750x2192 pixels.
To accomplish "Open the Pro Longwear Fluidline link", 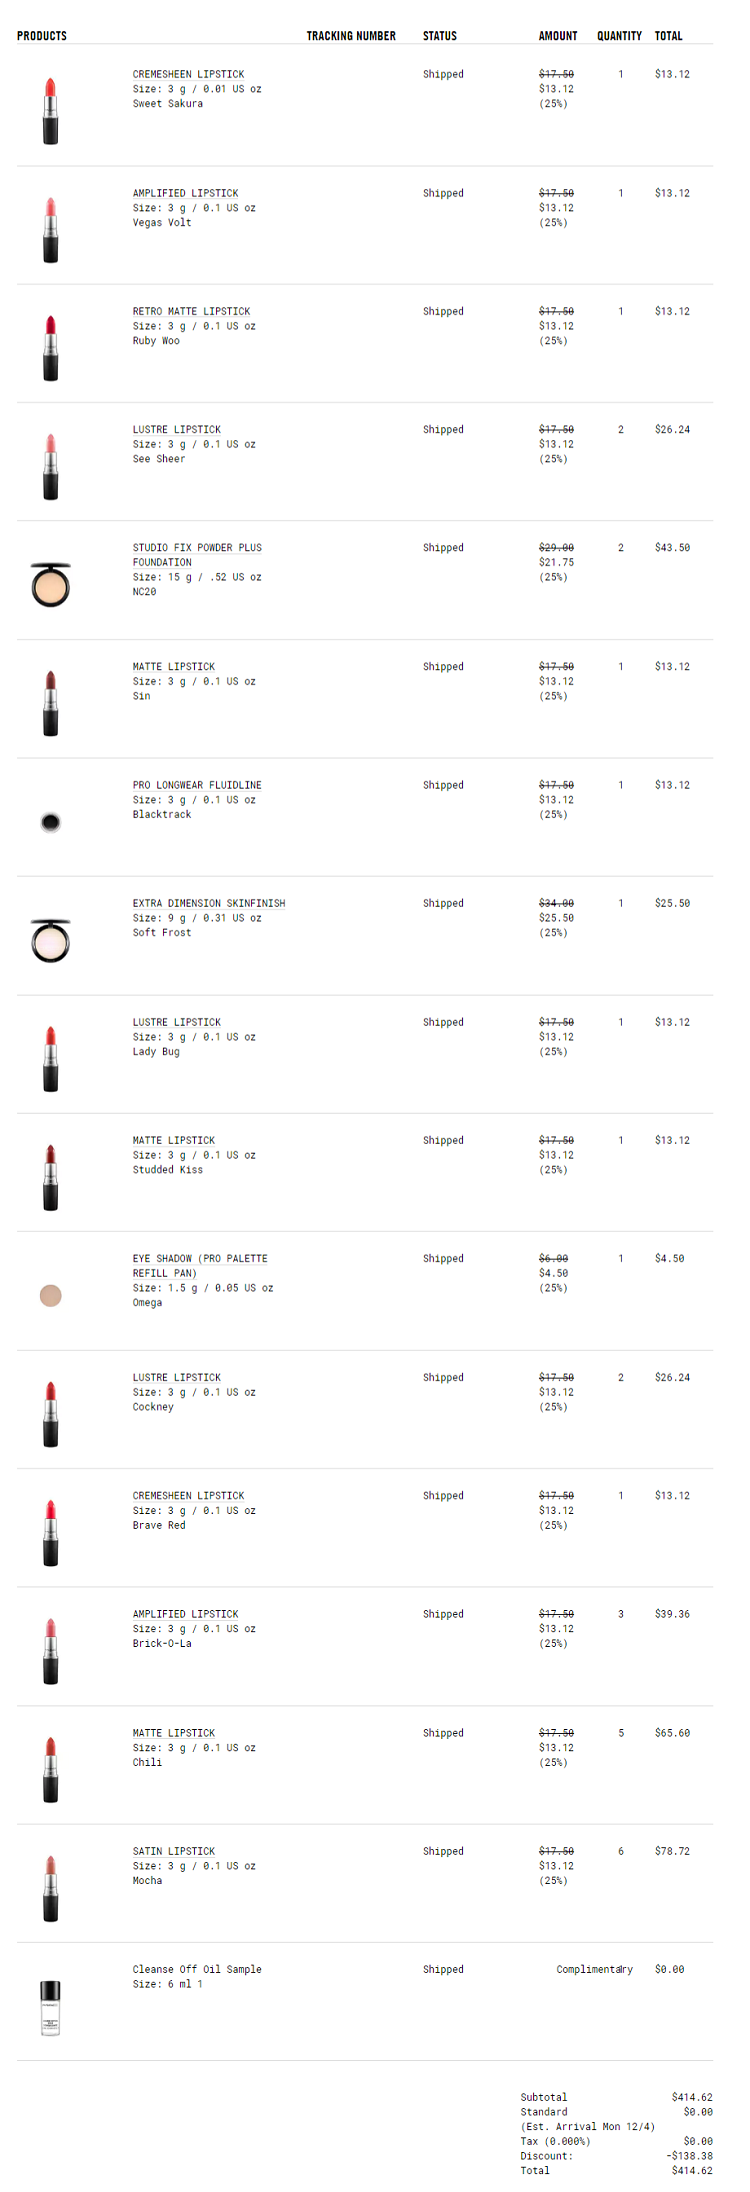I will (197, 785).
